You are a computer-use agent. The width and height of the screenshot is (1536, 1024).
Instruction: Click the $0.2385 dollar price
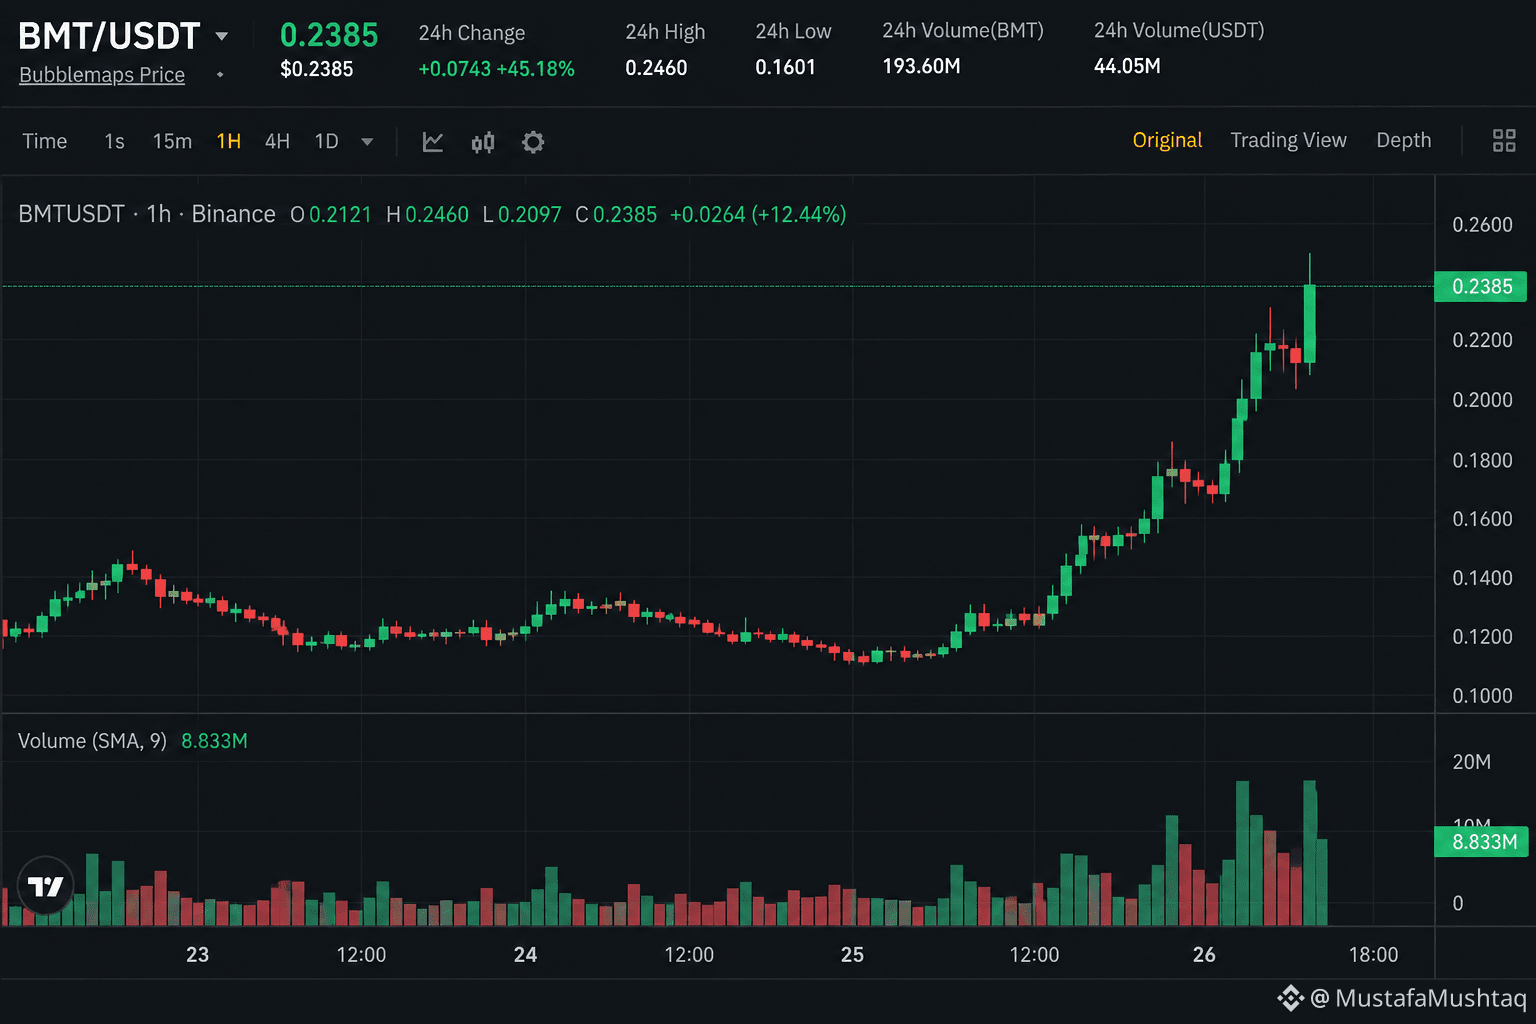[317, 69]
